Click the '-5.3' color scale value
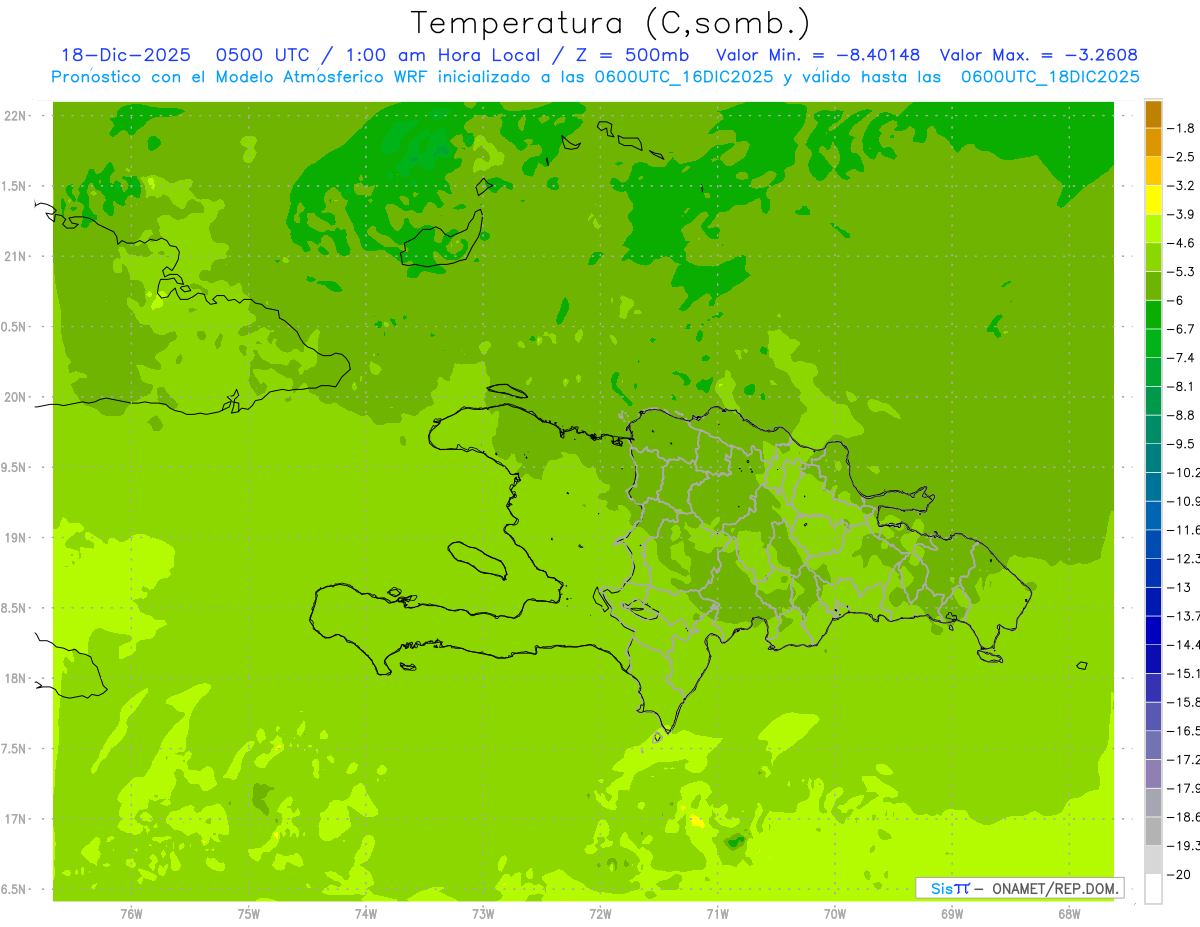 coord(1181,272)
